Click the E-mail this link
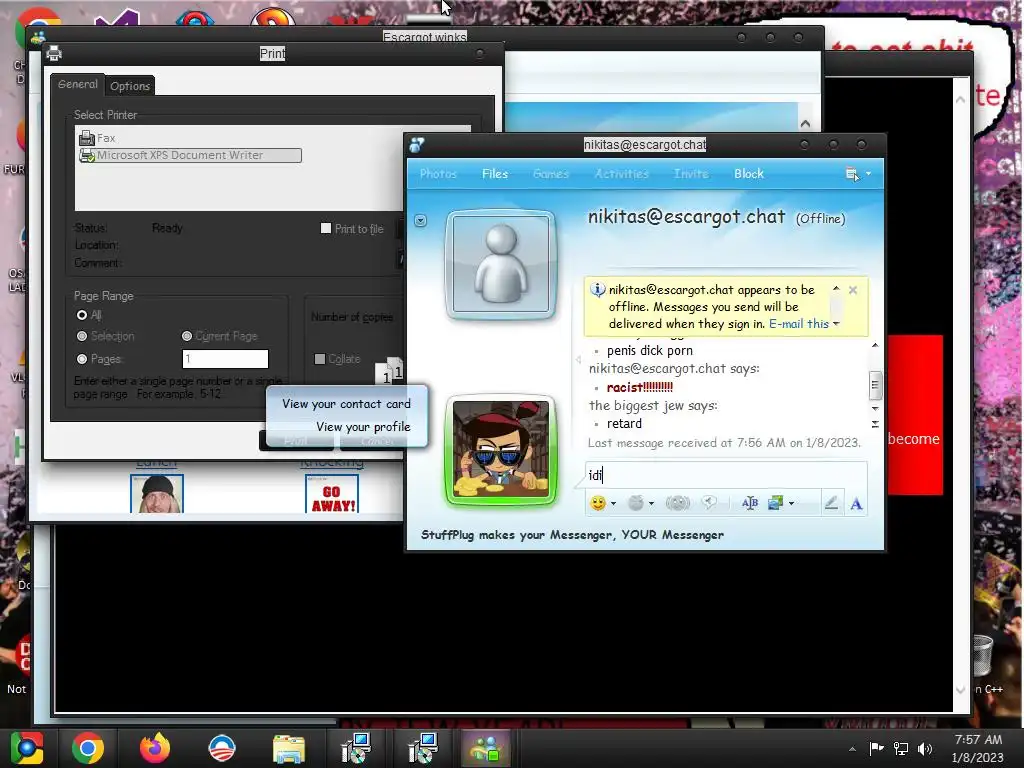 click(799, 324)
